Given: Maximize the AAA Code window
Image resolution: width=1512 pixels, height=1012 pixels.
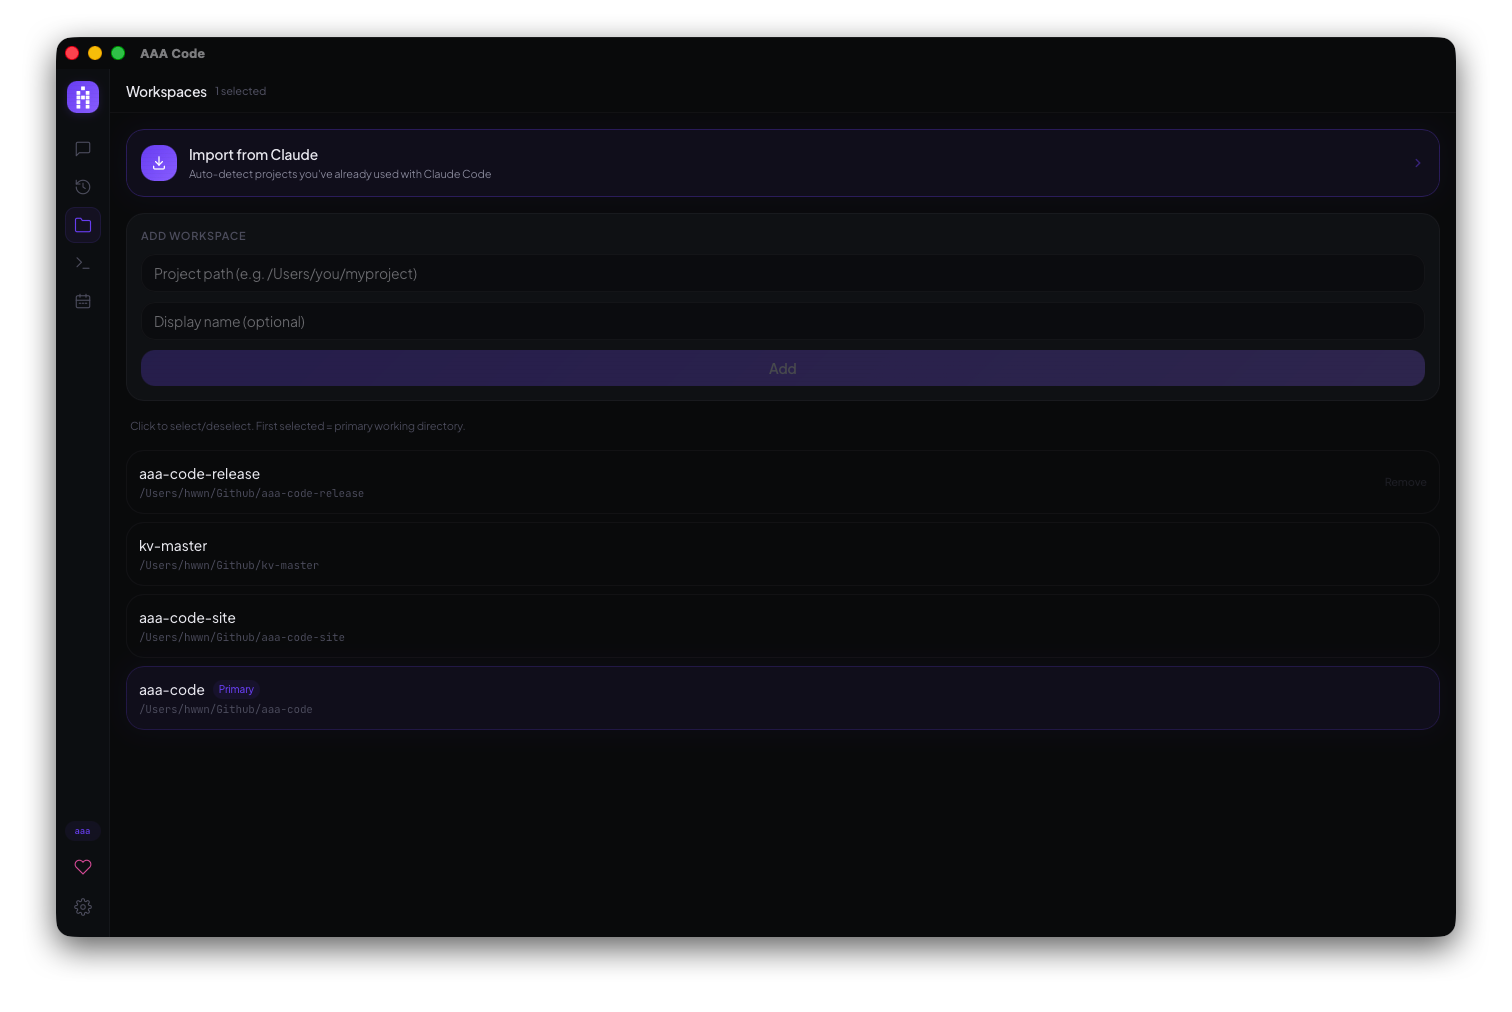Looking at the screenshot, I should click(118, 53).
